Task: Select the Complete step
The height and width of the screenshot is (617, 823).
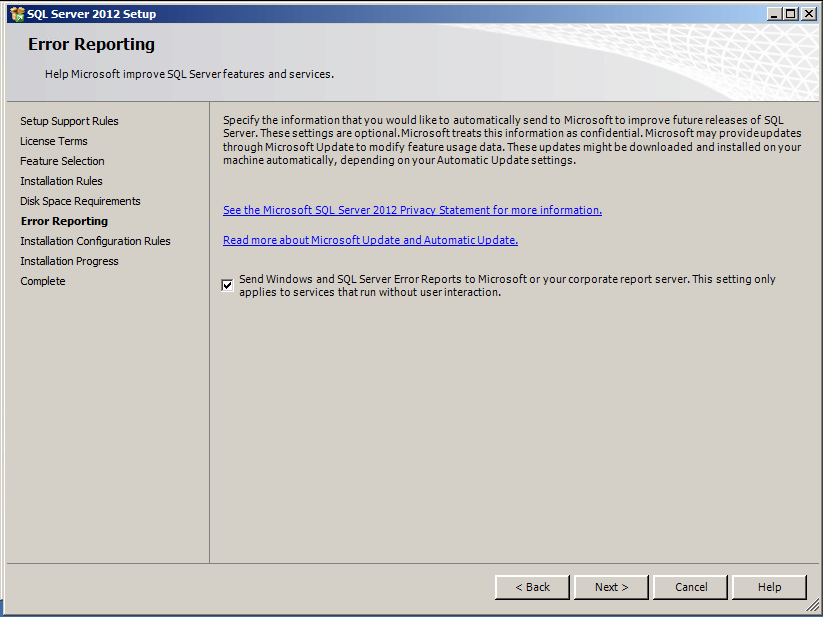Action: (43, 281)
